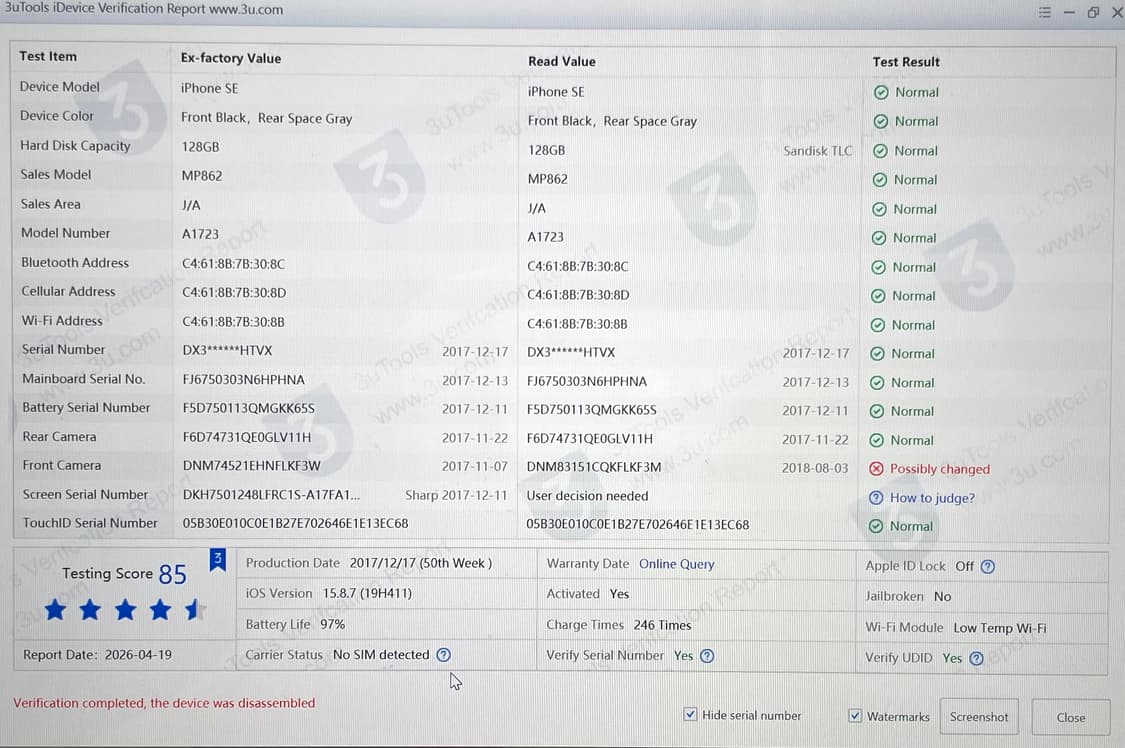Click the Close button at bottom right
This screenshot has height=748, width=1125.
point(1070,717)
